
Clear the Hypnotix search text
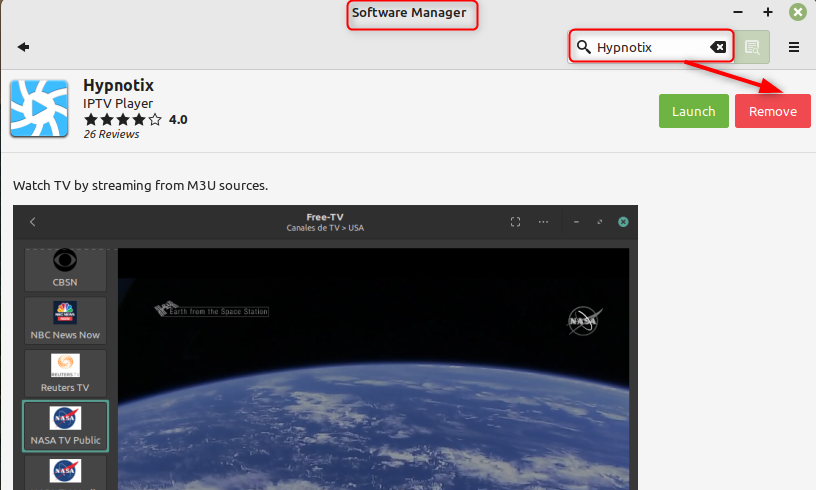point(718,47)
